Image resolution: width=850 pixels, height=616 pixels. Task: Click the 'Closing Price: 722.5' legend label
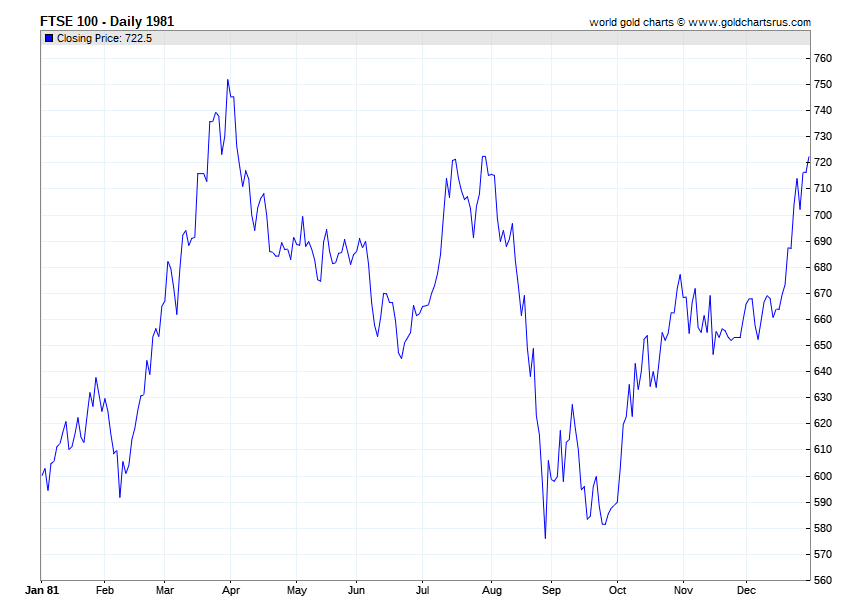point(104,38)
